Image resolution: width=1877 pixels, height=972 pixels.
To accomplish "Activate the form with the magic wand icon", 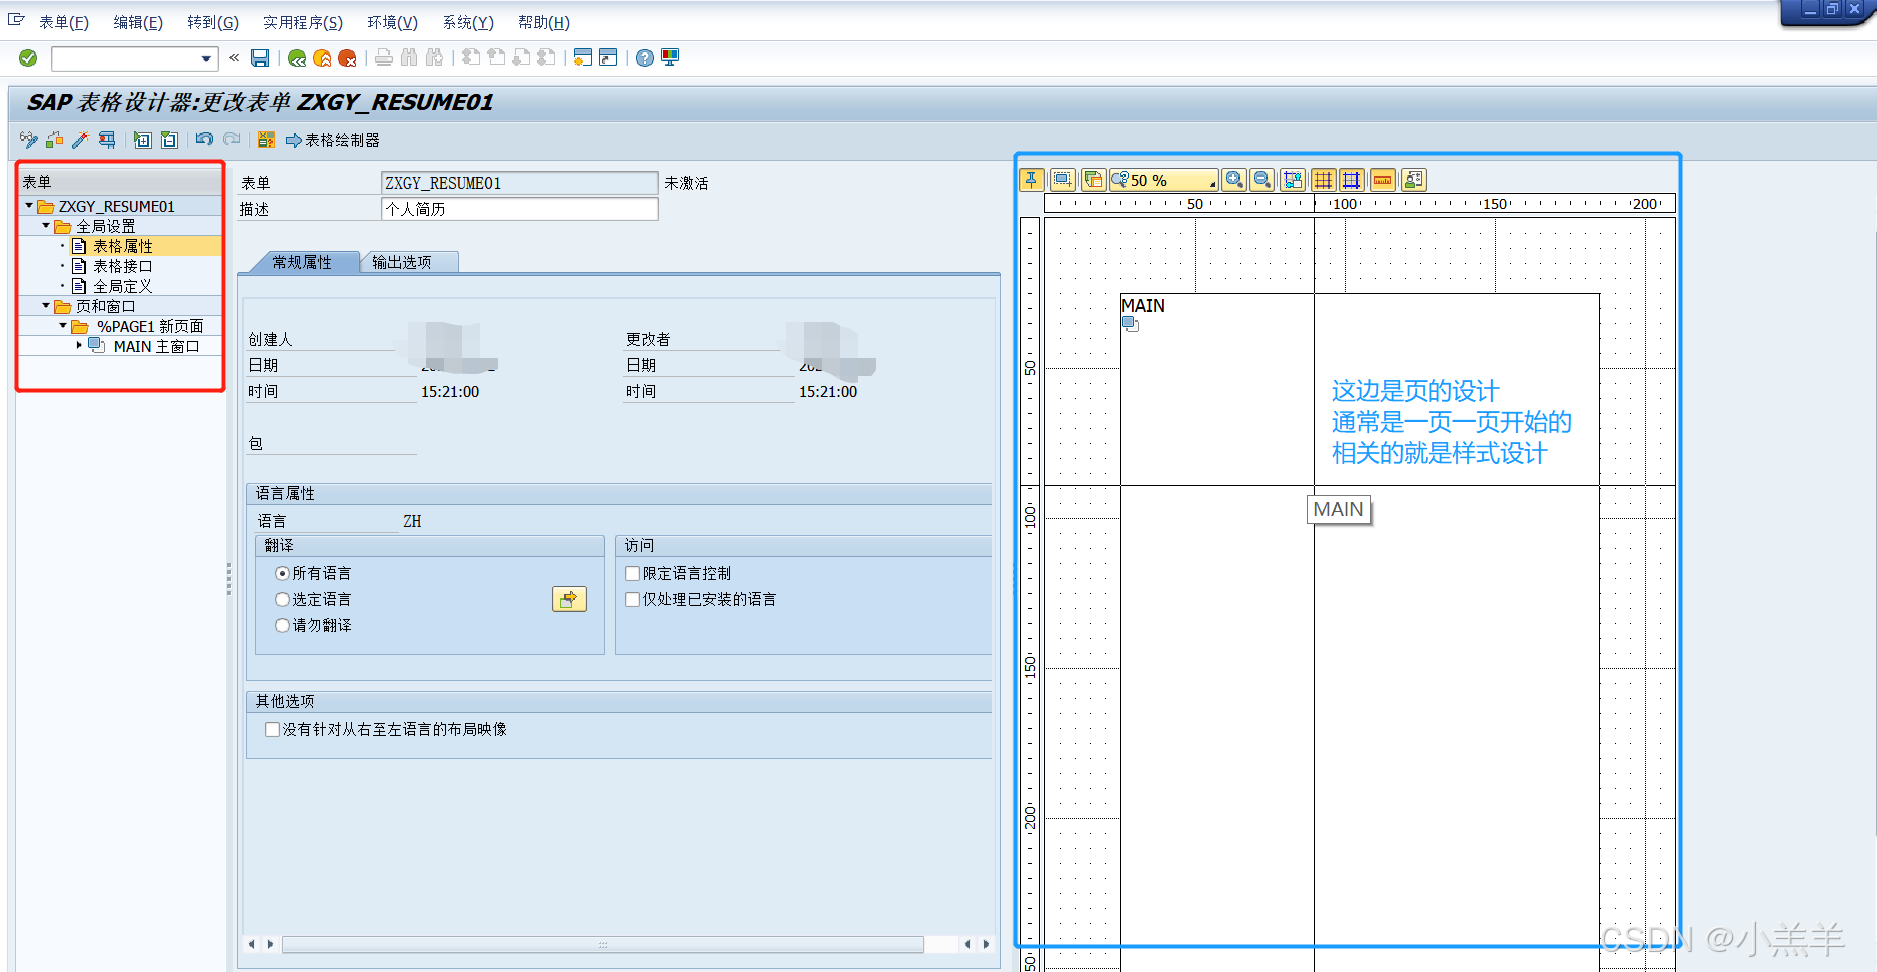I will [81, 140].
